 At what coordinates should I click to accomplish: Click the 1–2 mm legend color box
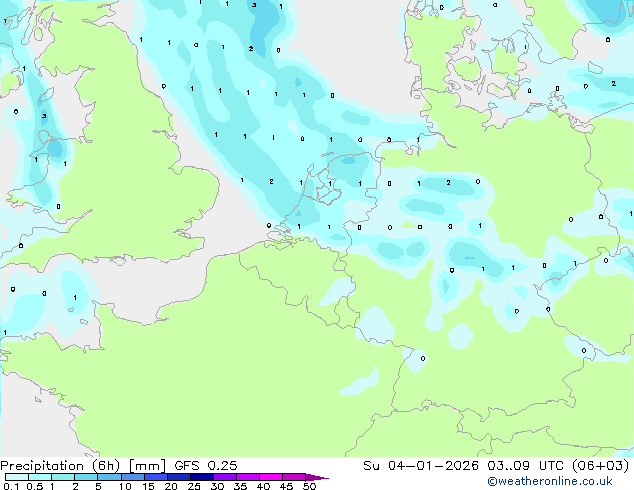[63, 477]
